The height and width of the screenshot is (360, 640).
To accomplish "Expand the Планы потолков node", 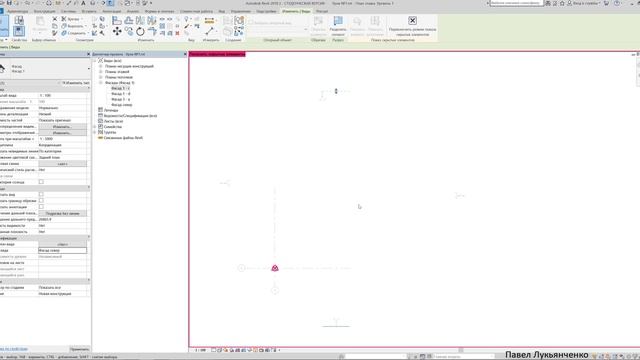I will point(101,77).
